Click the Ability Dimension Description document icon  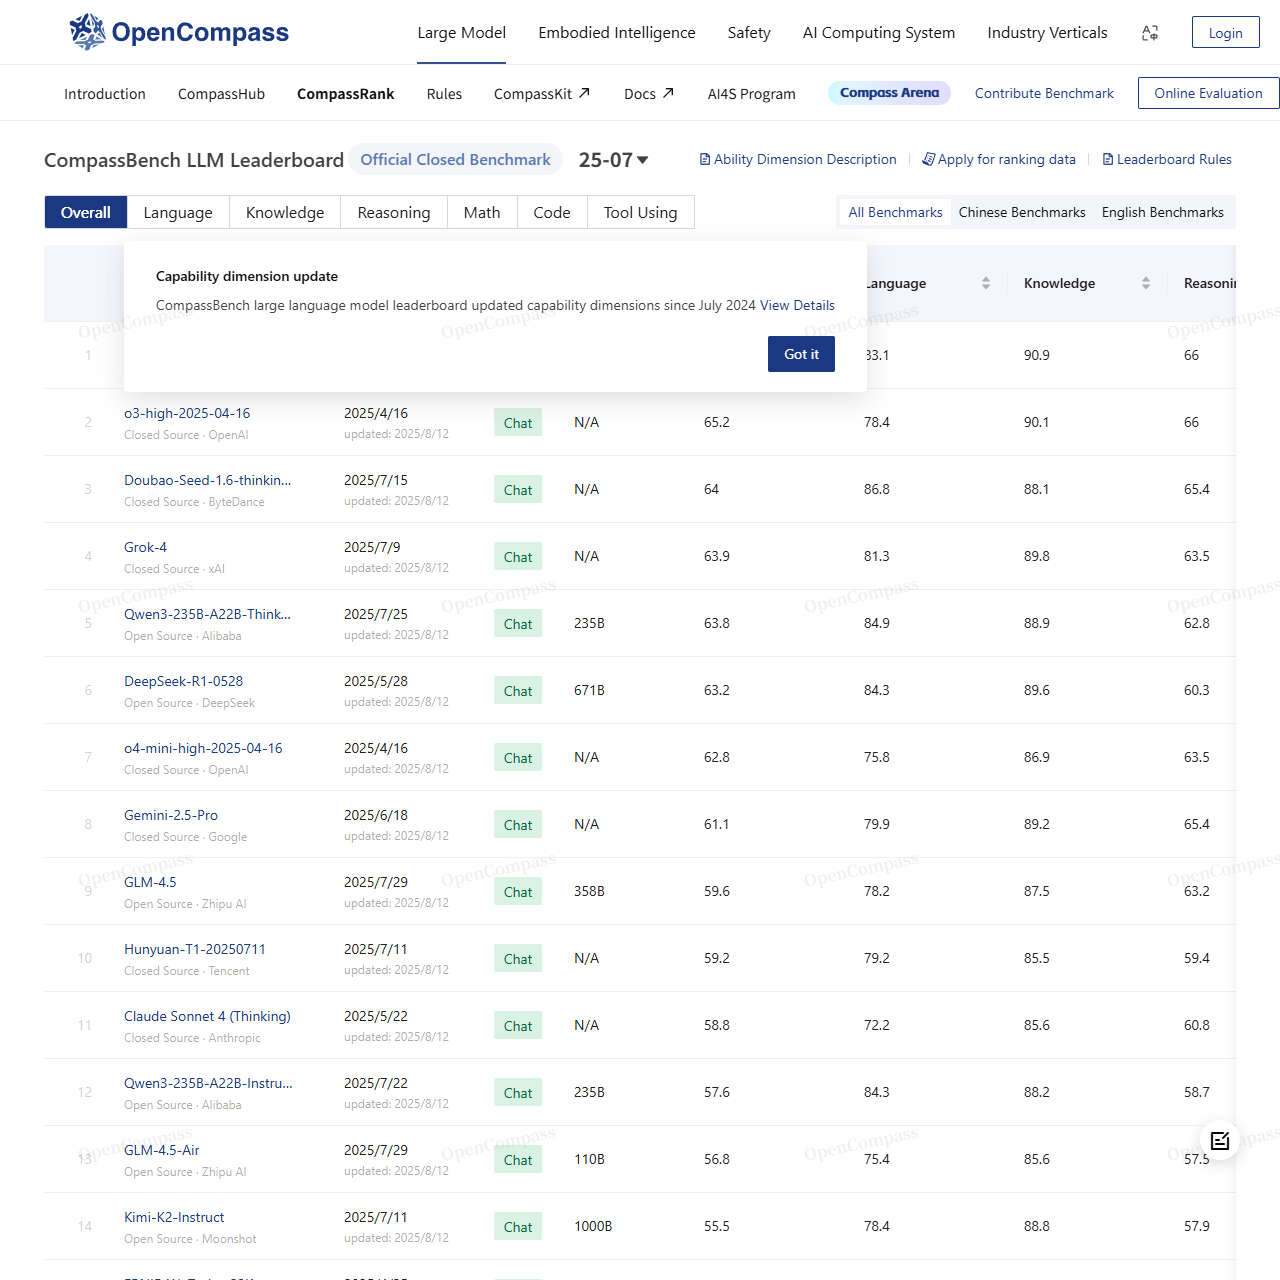(708, 159)
